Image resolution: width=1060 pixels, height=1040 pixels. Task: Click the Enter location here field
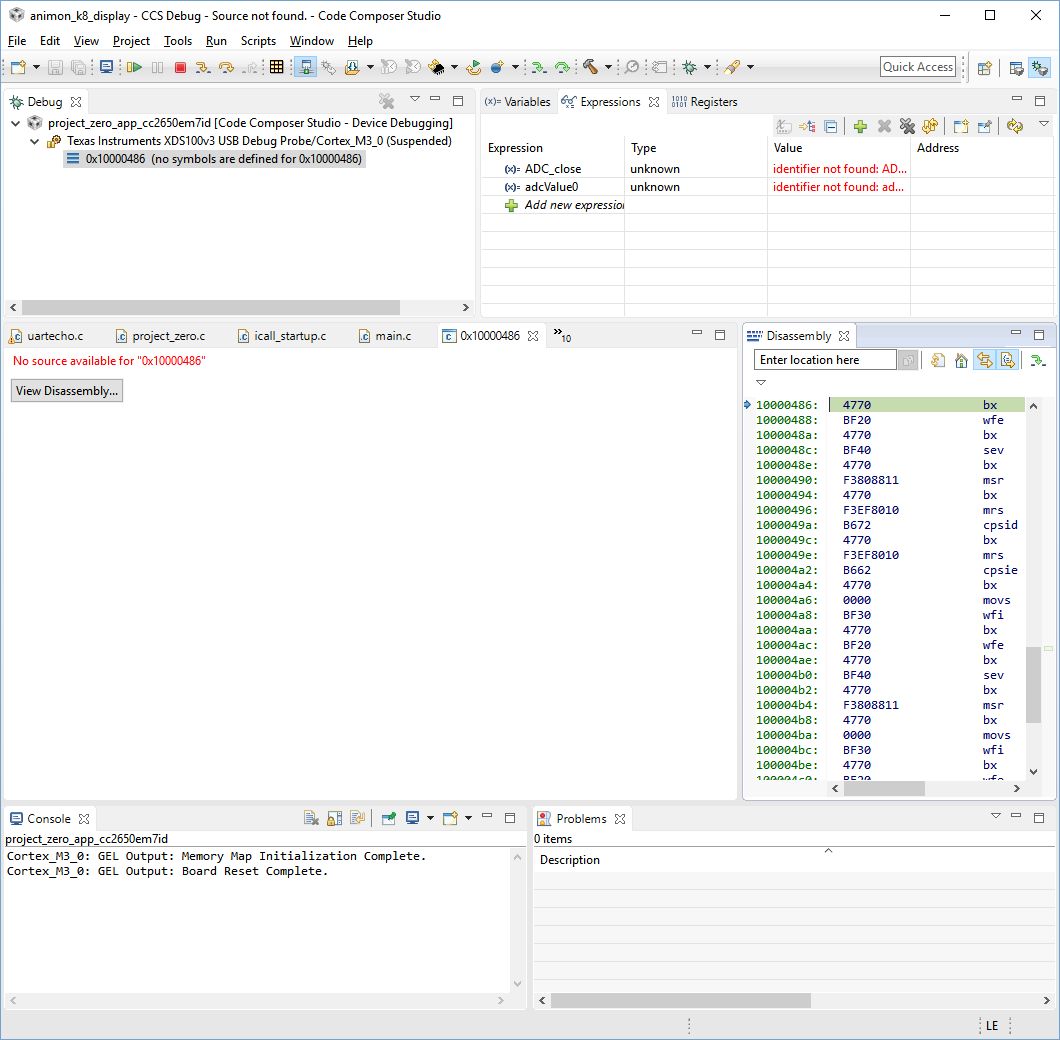825,360
